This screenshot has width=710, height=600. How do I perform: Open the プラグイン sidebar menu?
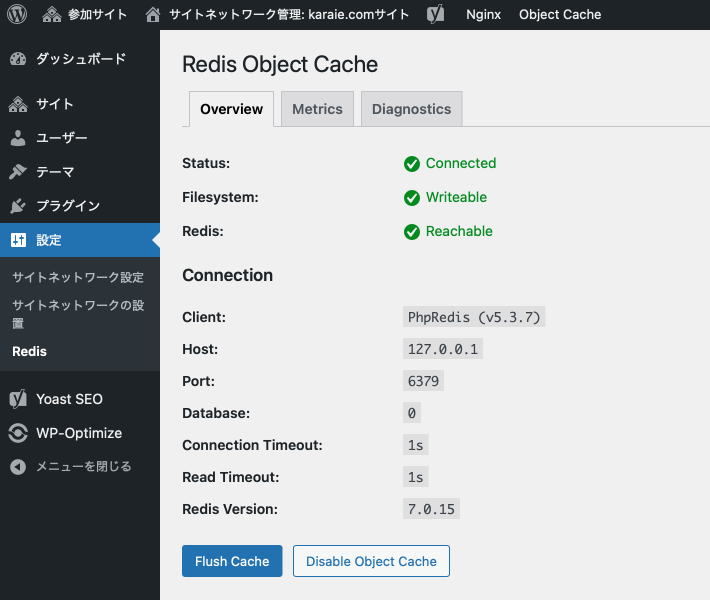pos(80,206)
